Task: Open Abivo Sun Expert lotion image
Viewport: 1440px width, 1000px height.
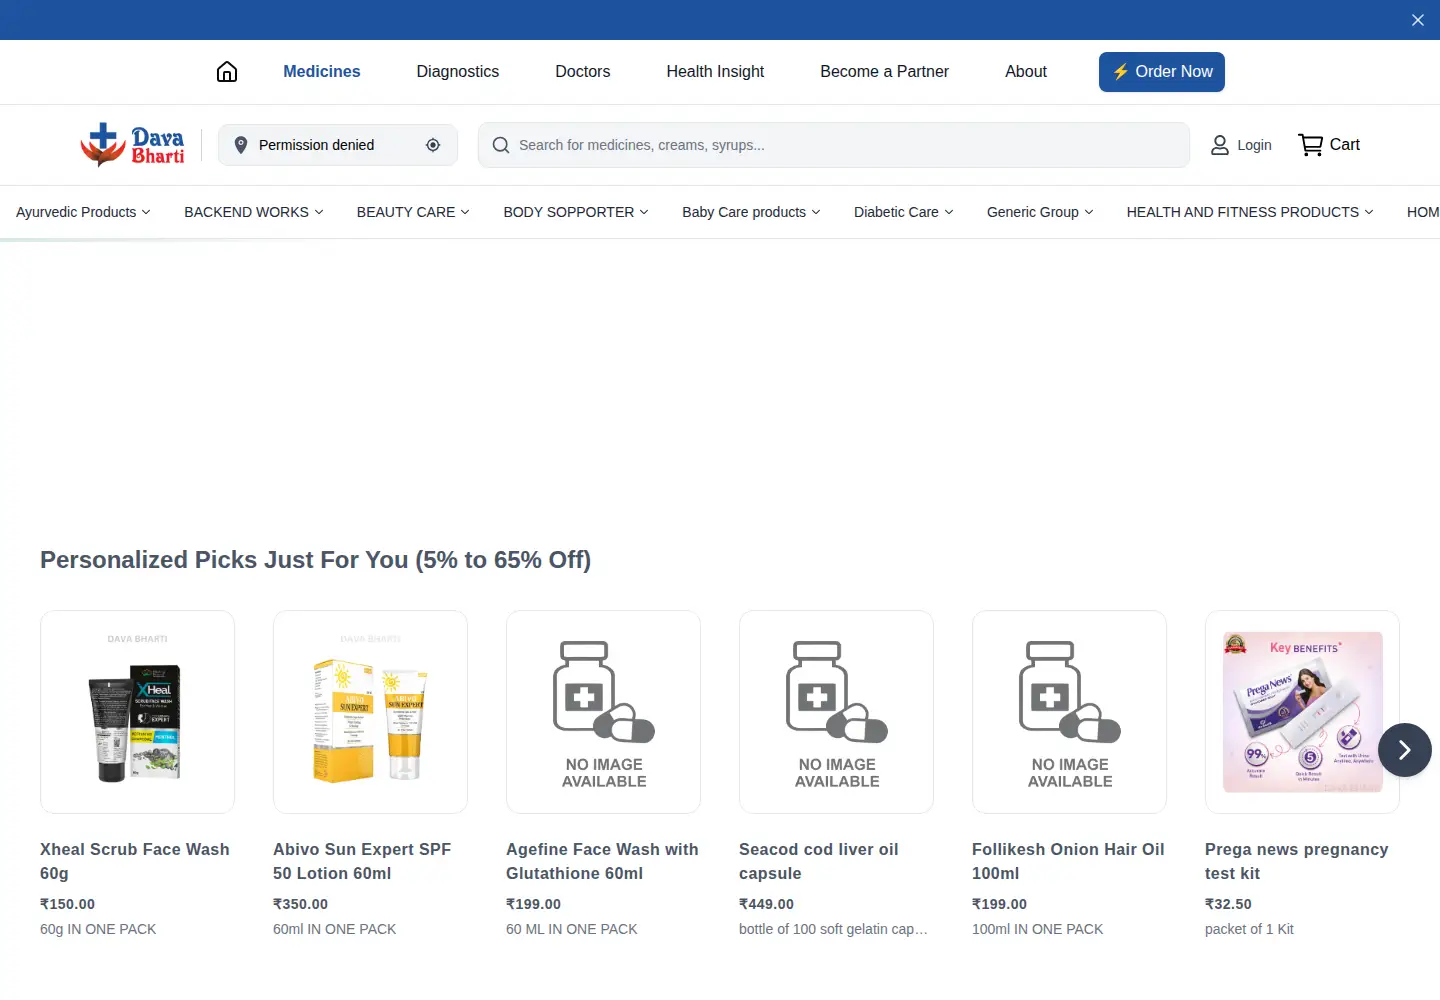Action: click(x=370, y=712)
